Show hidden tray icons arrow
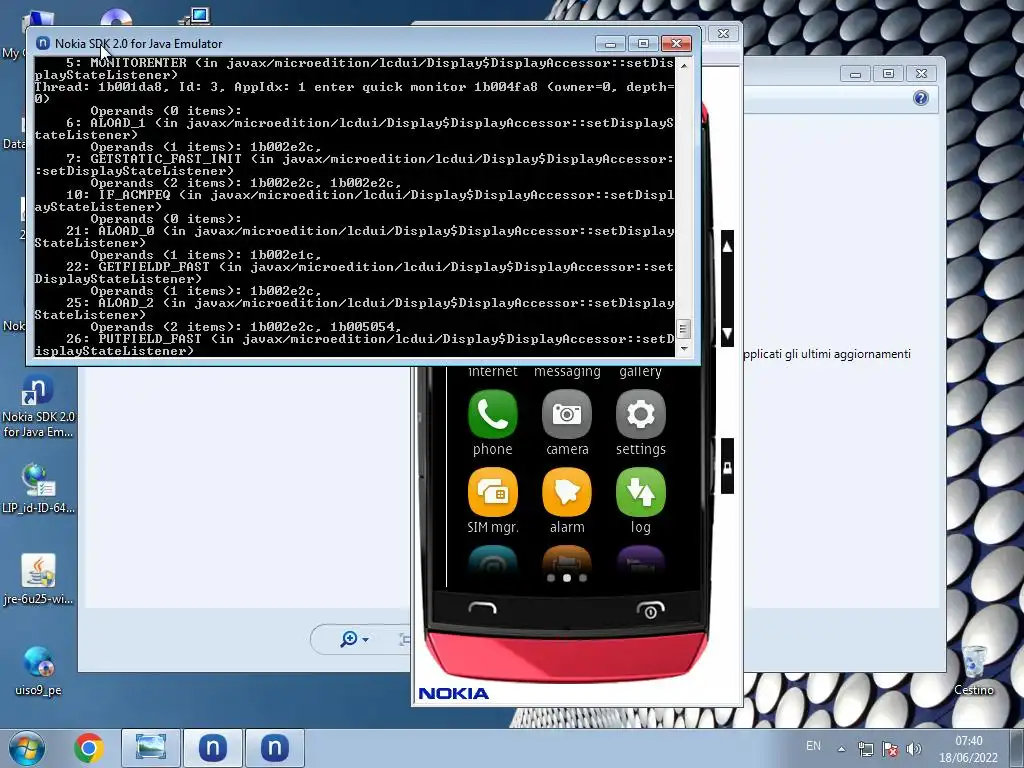Screen dimensions: 1024x768 (842, 749)
